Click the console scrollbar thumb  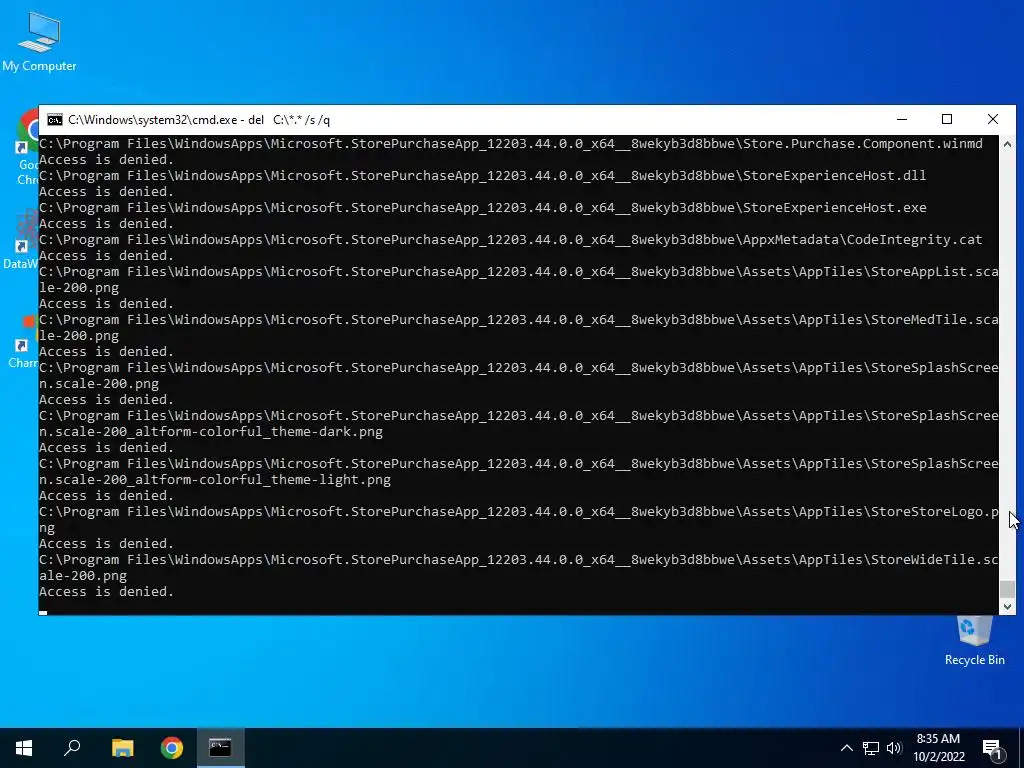[1007, 589]
